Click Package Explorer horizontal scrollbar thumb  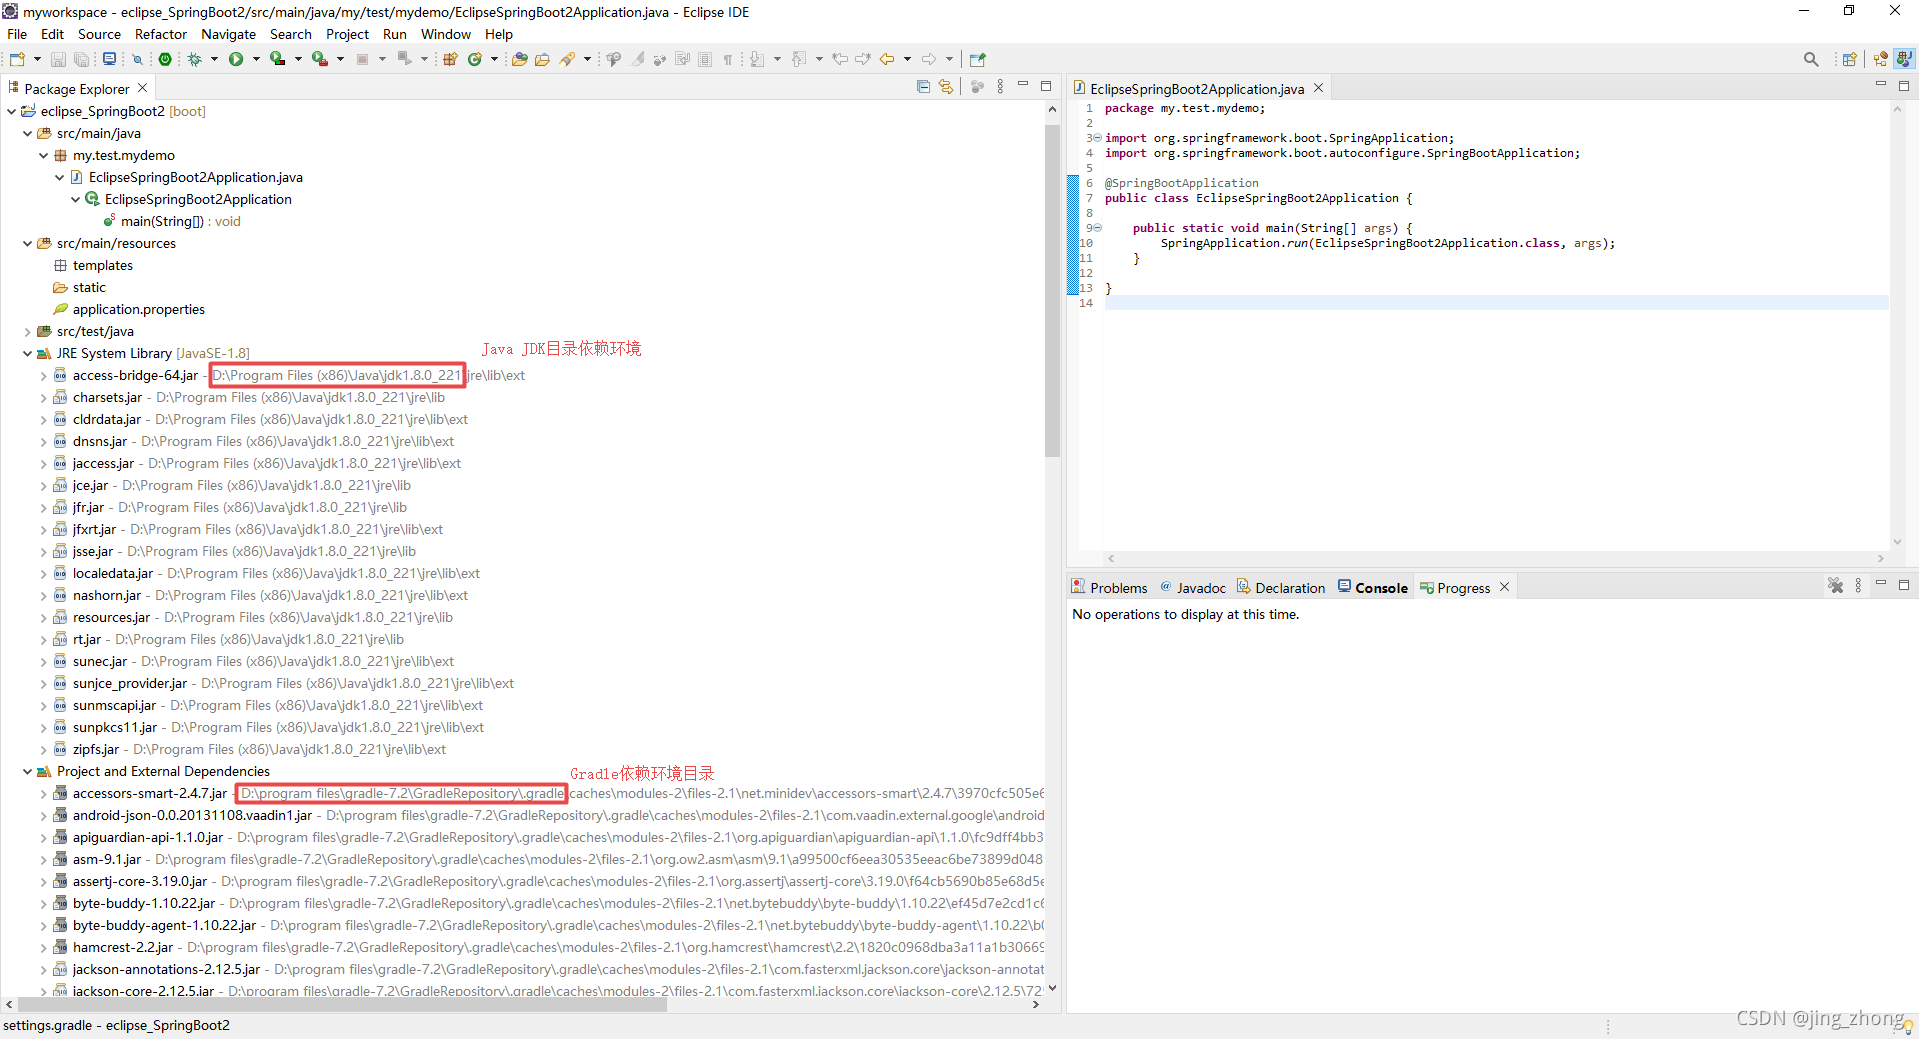pyautogui.click(x=340, y=1004)
